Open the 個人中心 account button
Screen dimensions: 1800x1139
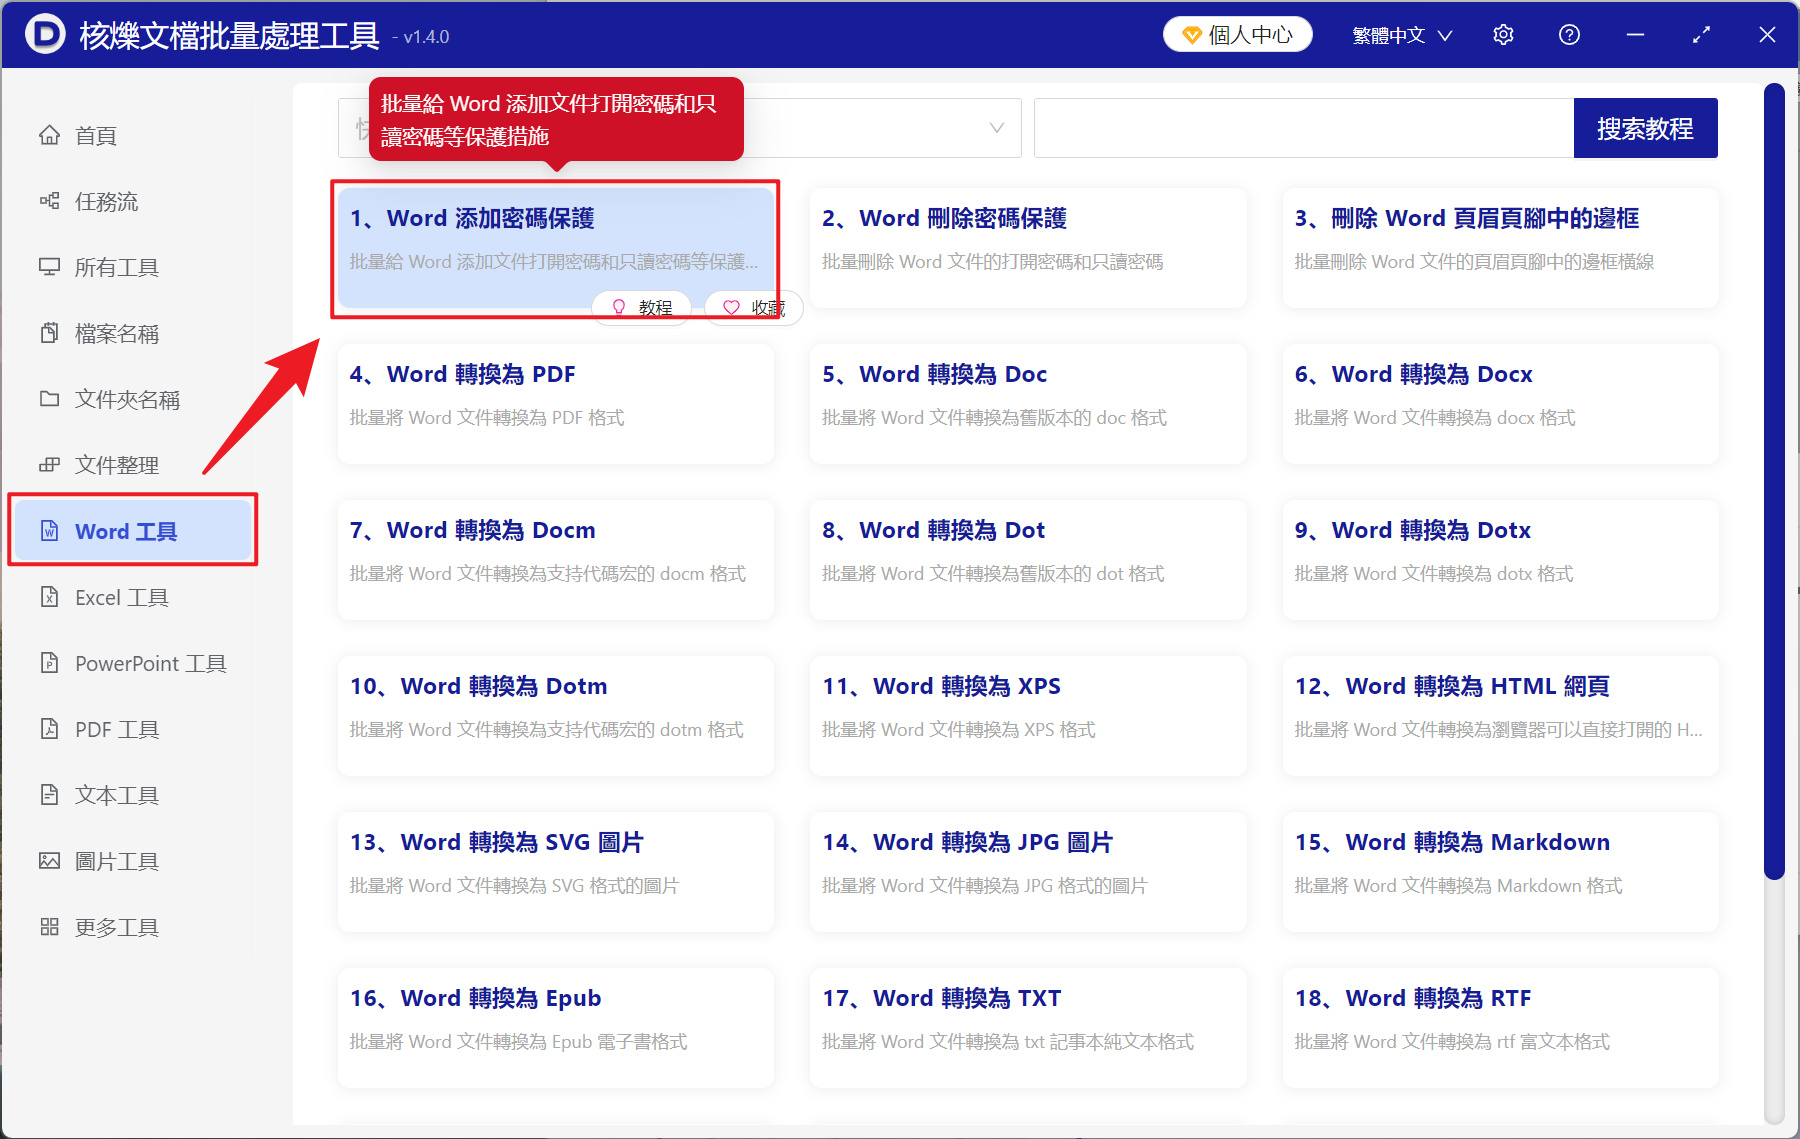point(1237,33)
